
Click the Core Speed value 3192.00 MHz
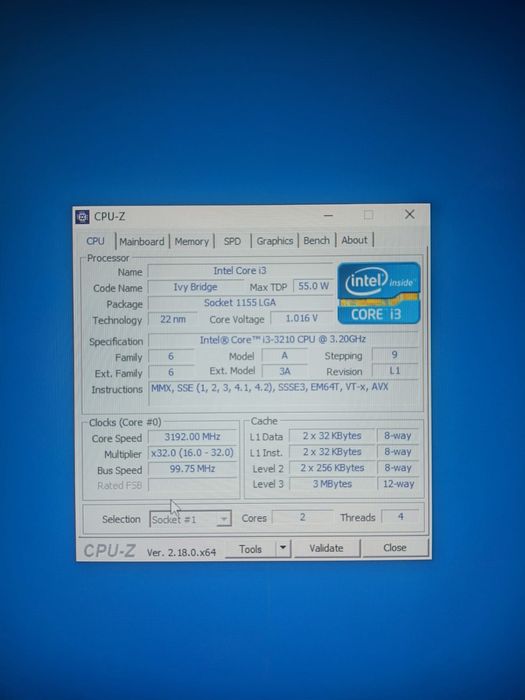[x=192, y=437]
